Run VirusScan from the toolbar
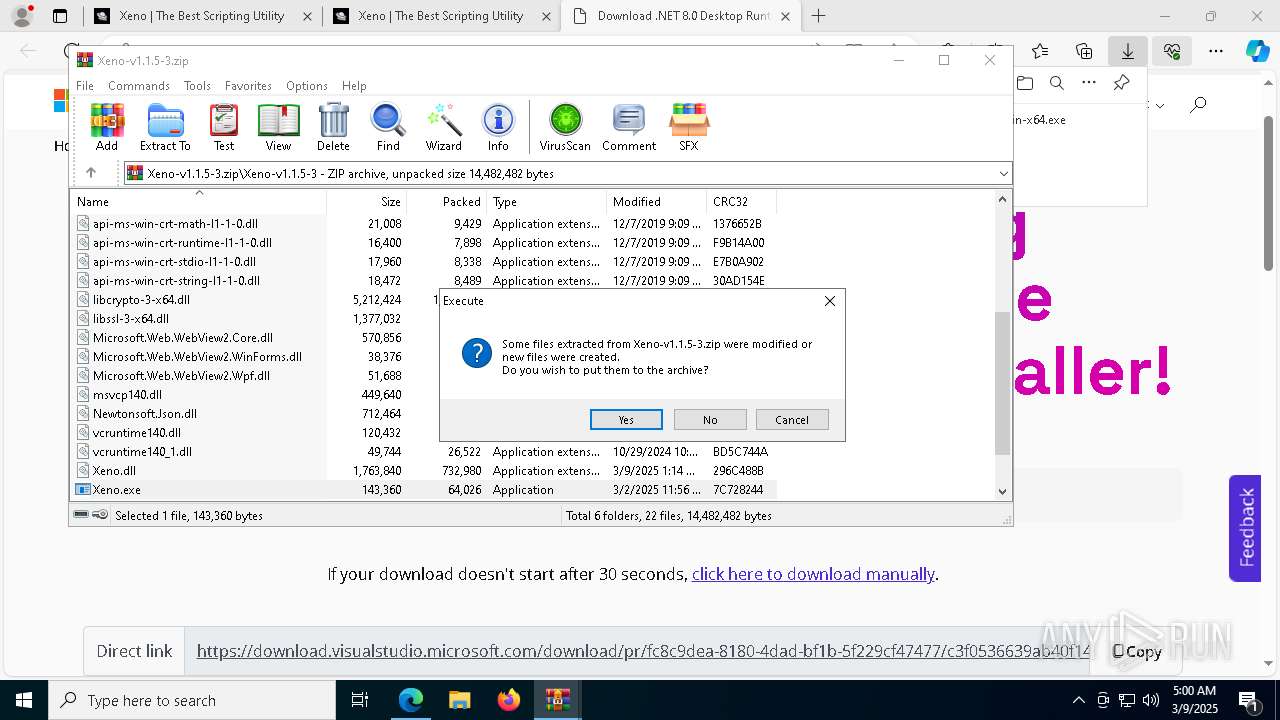 click(x=565, y=127)
